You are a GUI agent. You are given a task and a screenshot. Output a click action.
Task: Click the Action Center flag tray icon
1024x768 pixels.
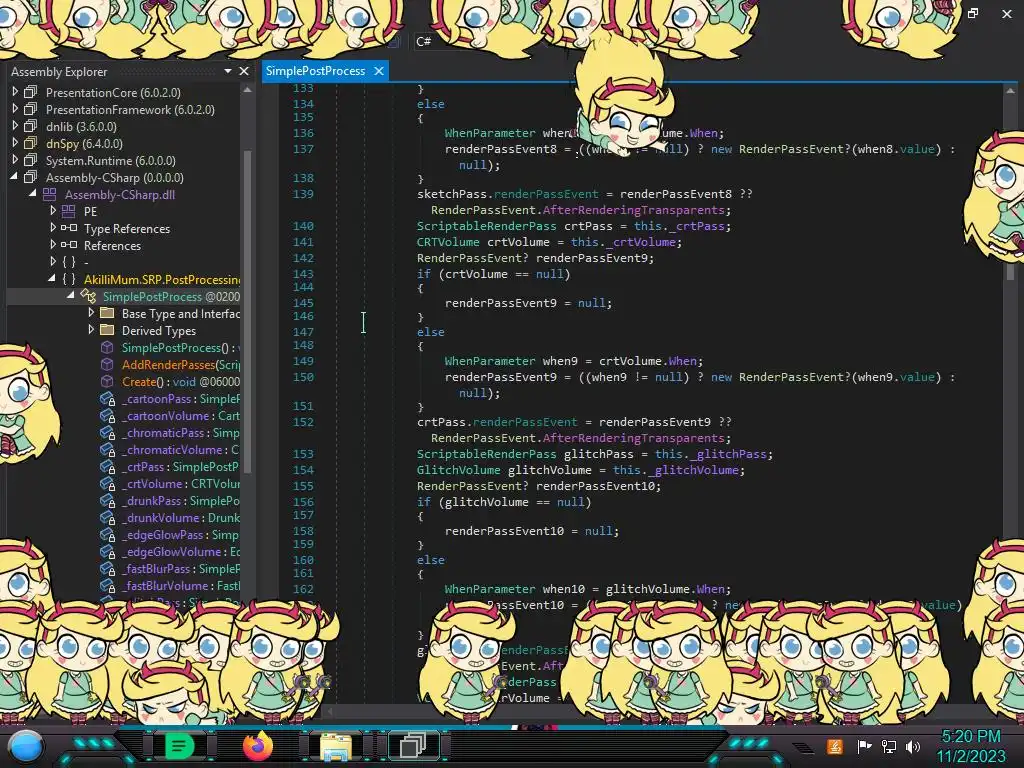pos(865,746)
